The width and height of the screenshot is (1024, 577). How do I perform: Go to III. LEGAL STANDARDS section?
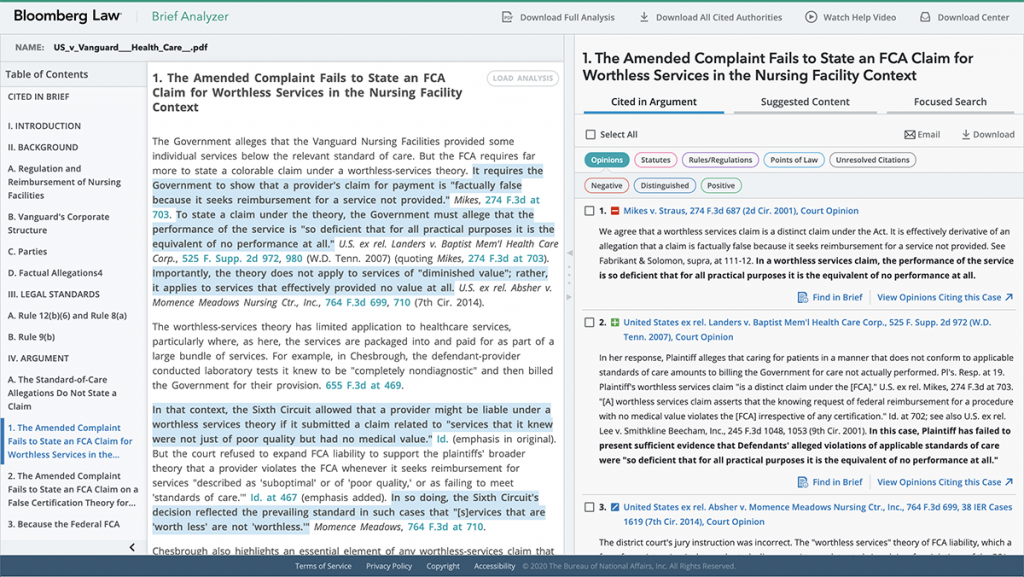(x=54, y=294)
